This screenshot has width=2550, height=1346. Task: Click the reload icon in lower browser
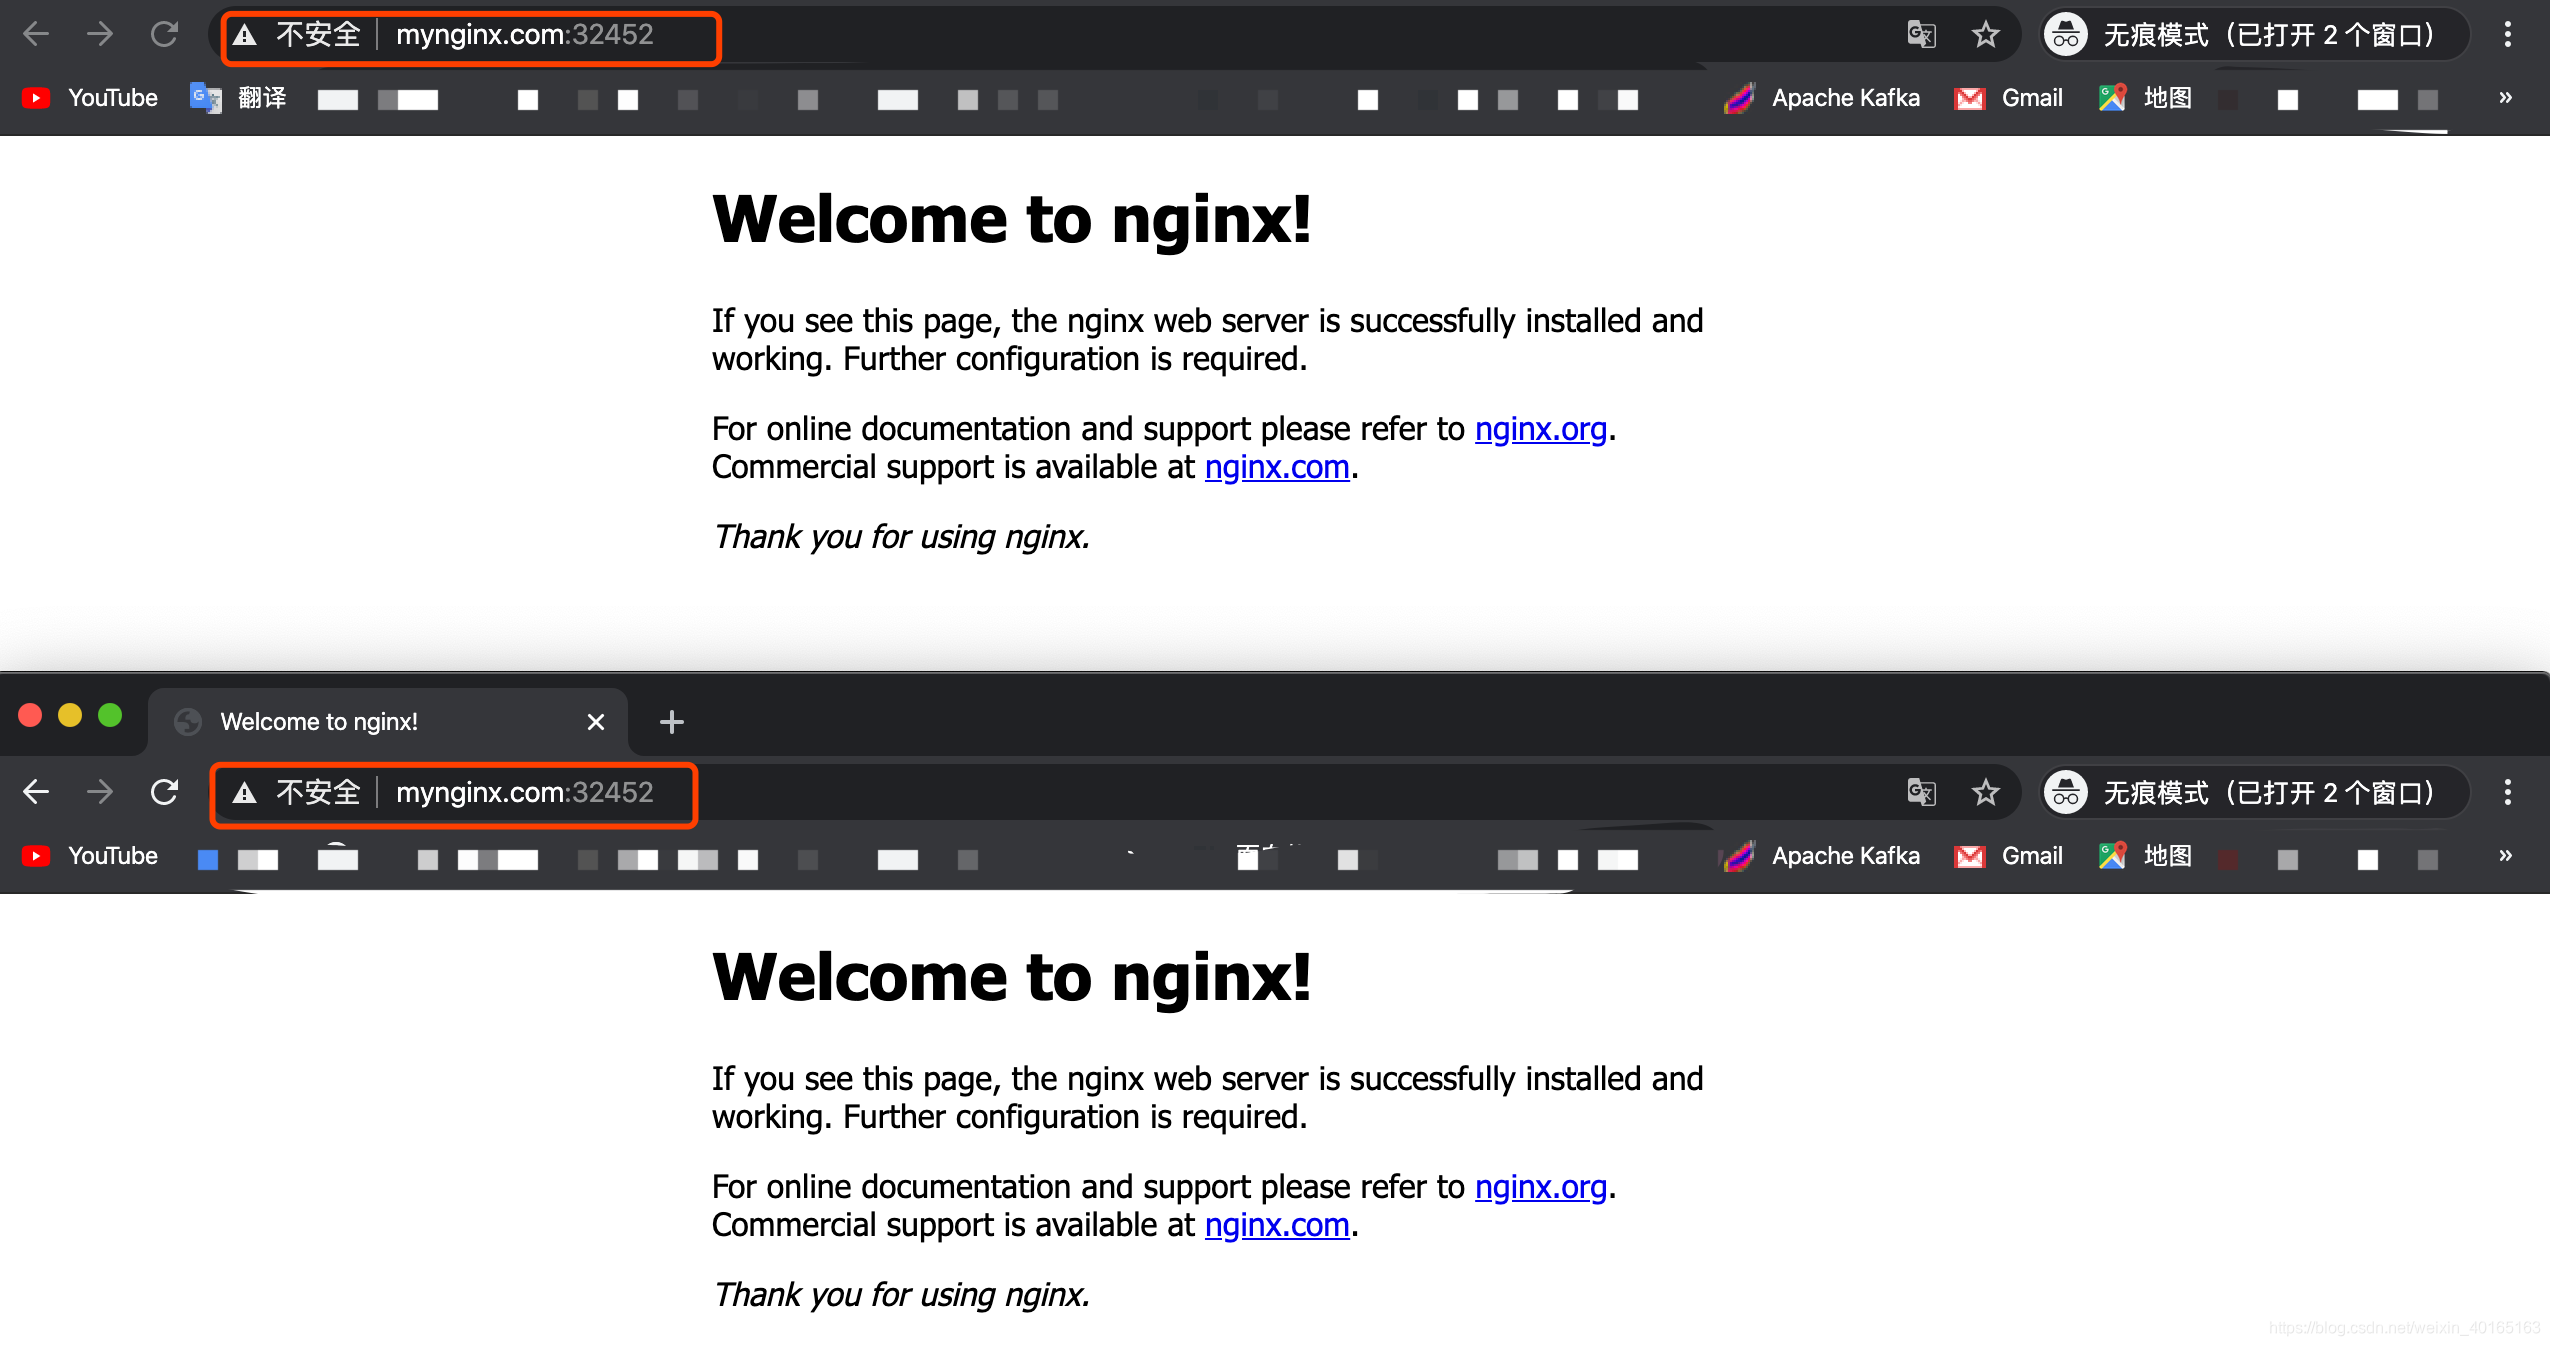pyautogui.click(x=164, y=792)
